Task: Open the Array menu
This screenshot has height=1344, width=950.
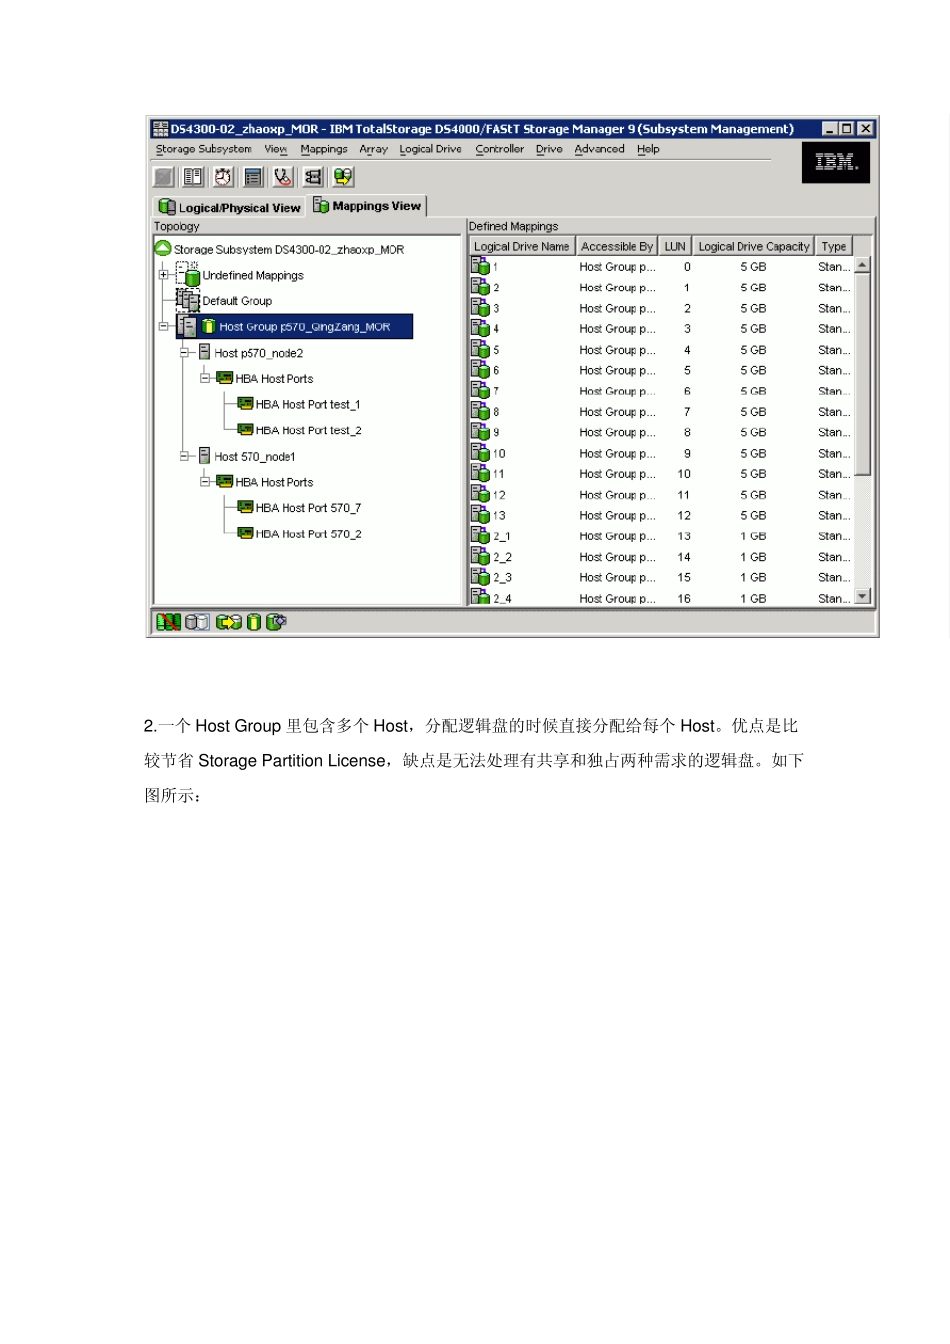Action: [x=373, y=149]
